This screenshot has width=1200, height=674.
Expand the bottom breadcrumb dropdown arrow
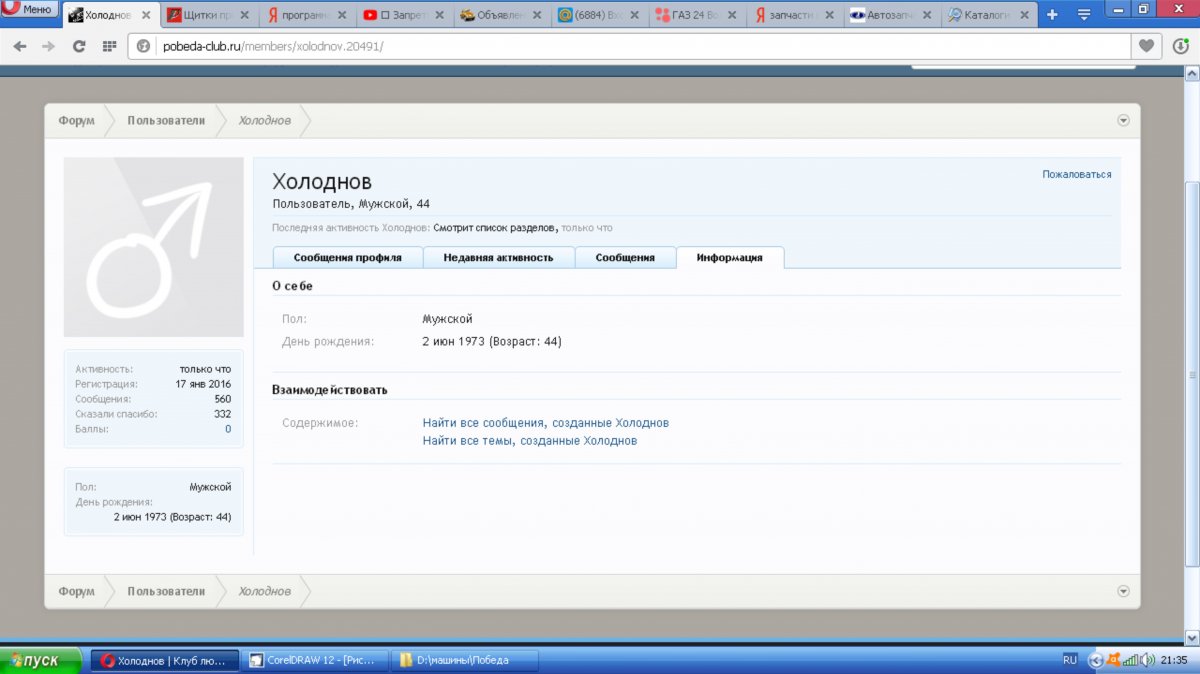pos(1123,591)
